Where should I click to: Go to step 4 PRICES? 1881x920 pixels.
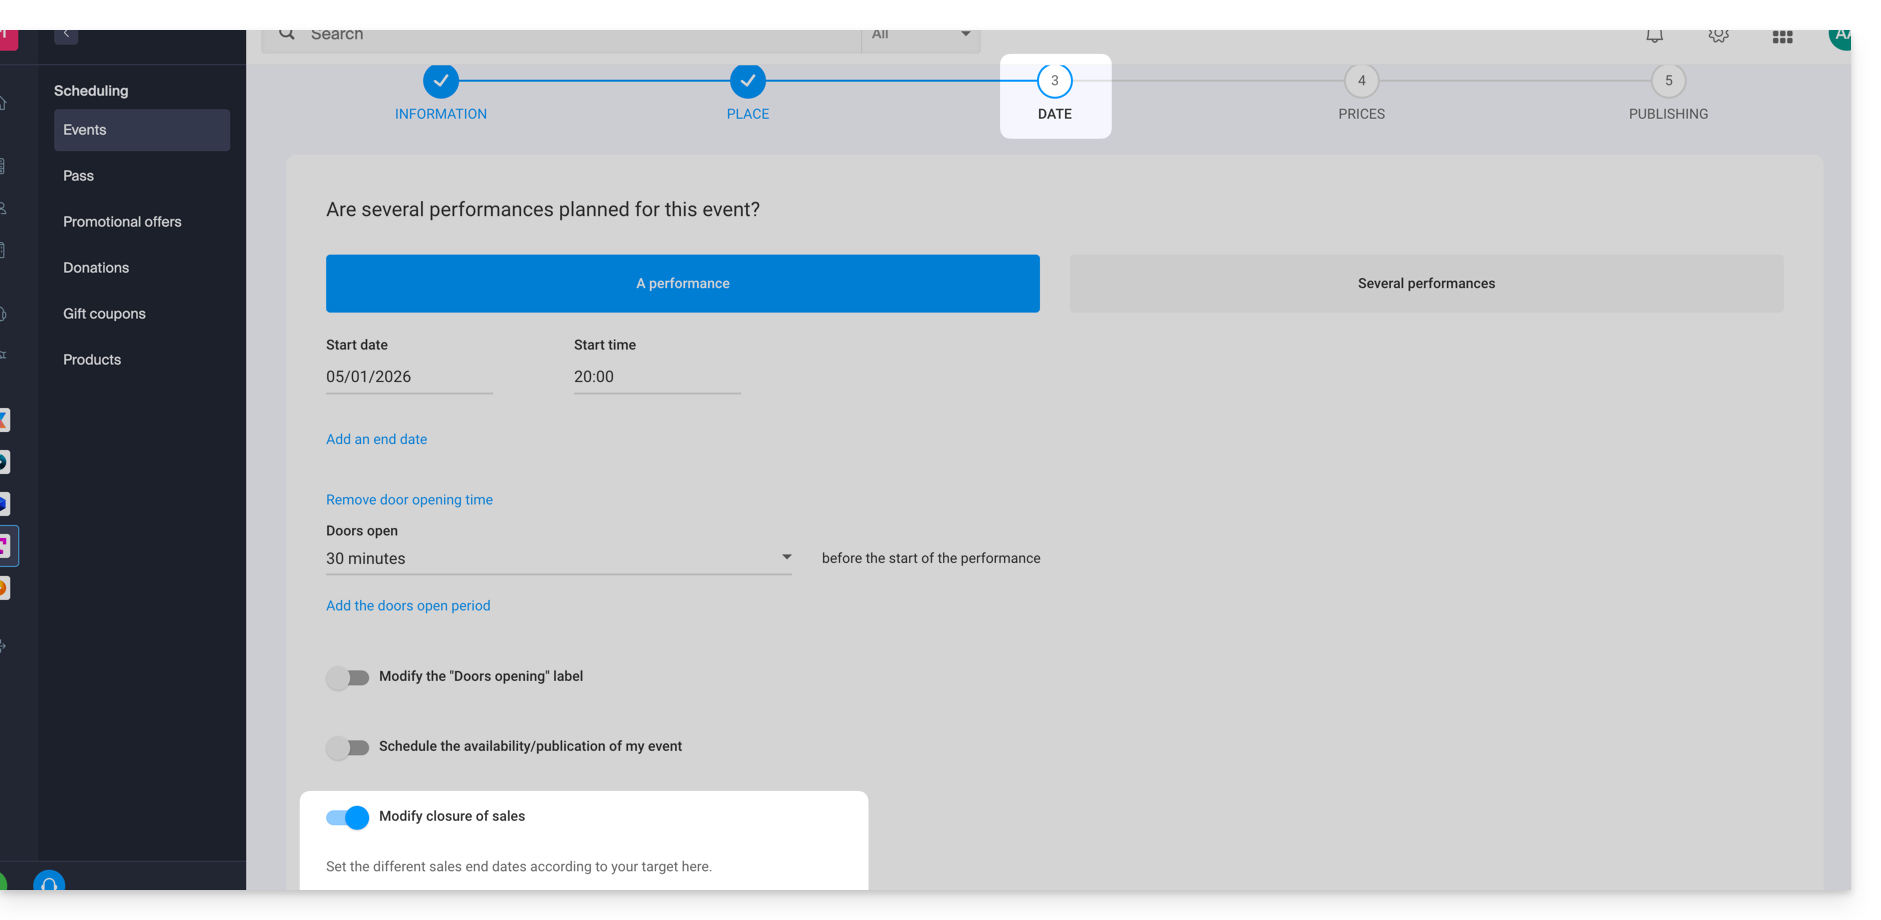[1361, 81]
